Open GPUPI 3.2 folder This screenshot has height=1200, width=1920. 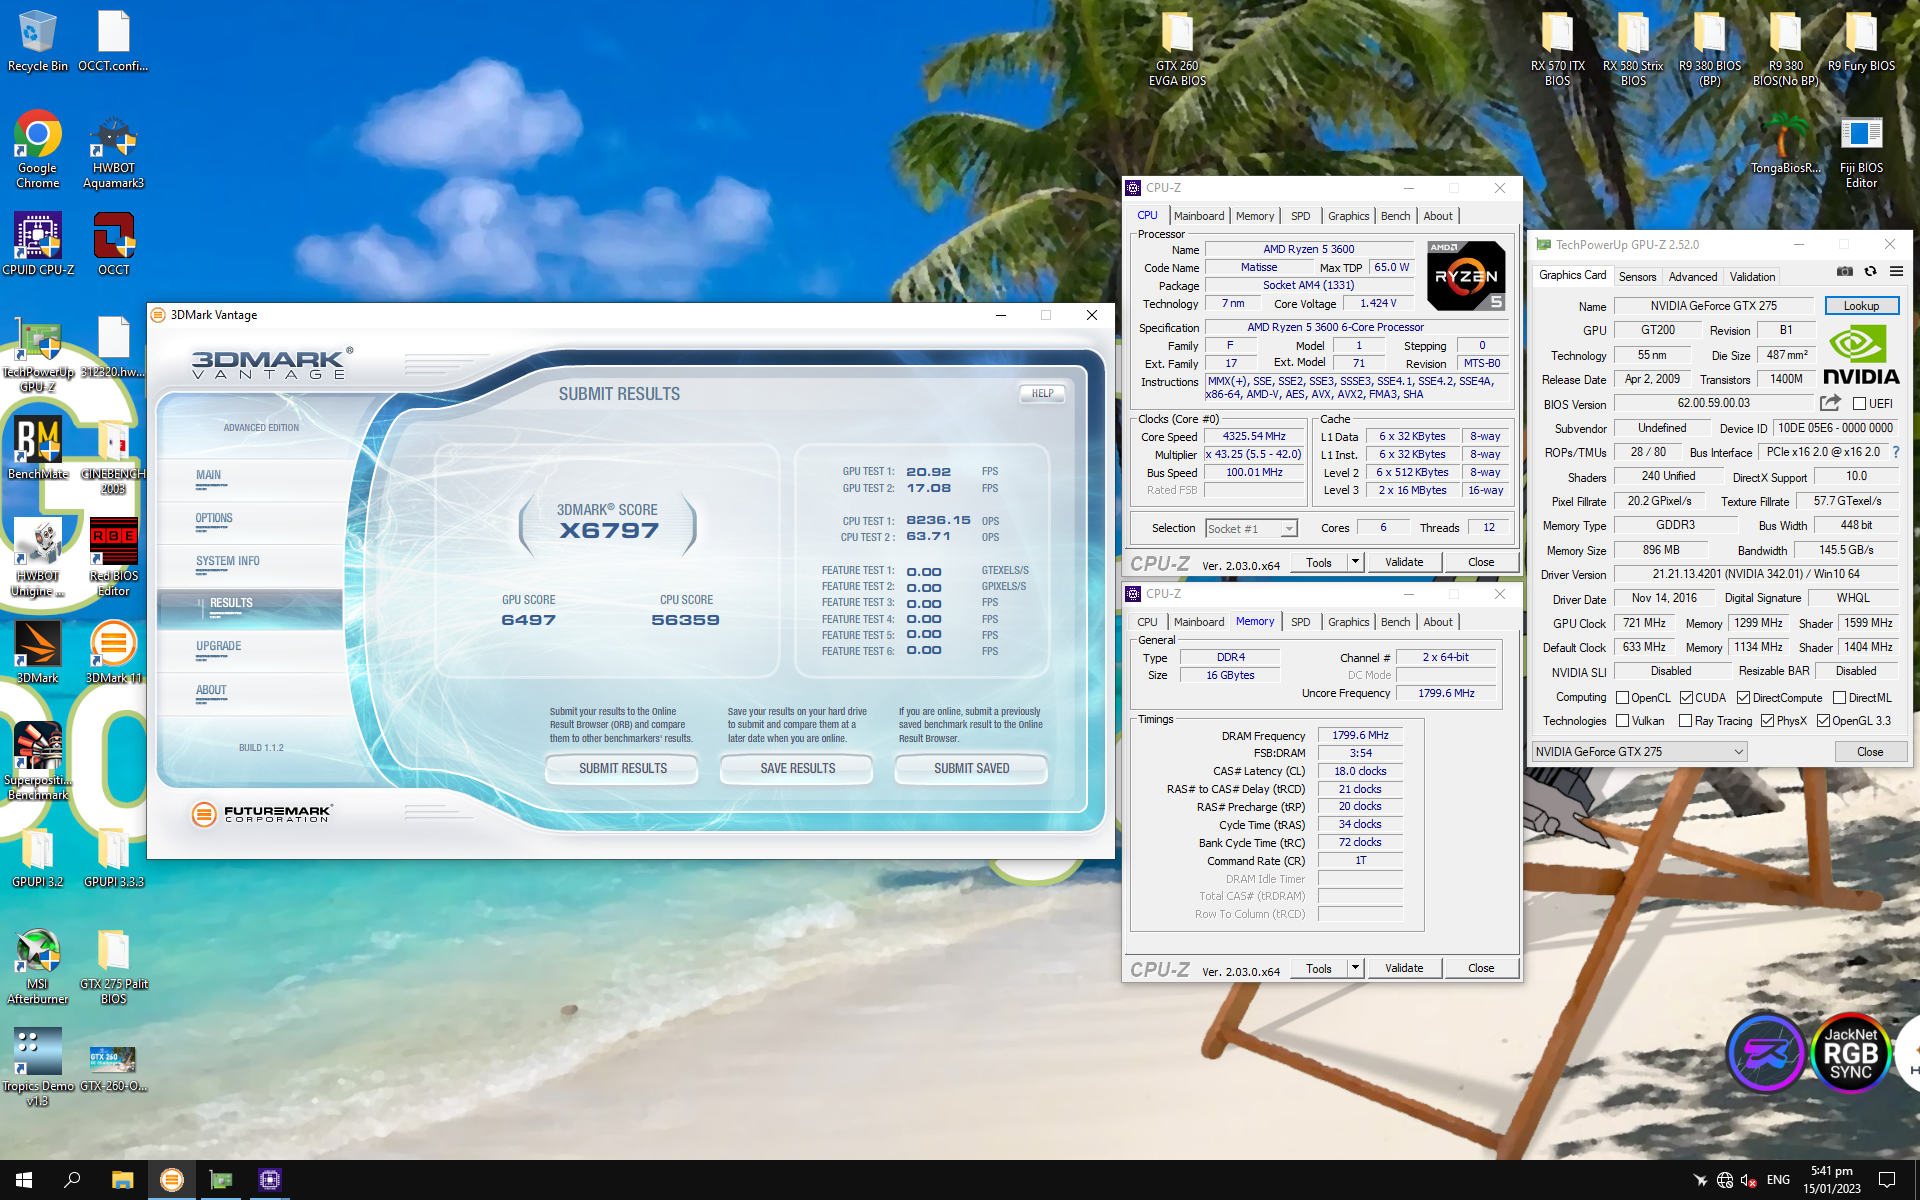[x=37, y=856]
